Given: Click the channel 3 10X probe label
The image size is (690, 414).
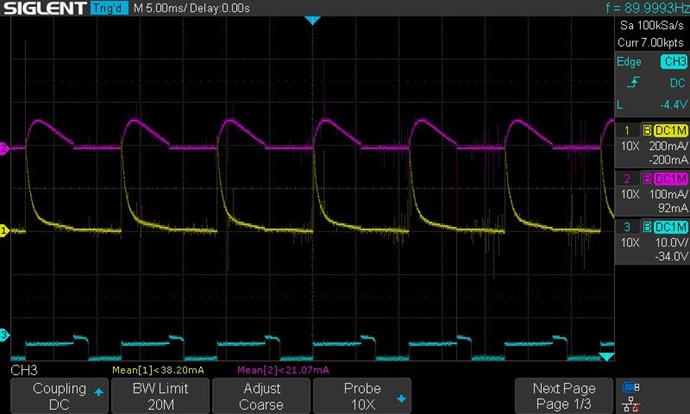Looking at the screenshot, I should tap(630, 242).
